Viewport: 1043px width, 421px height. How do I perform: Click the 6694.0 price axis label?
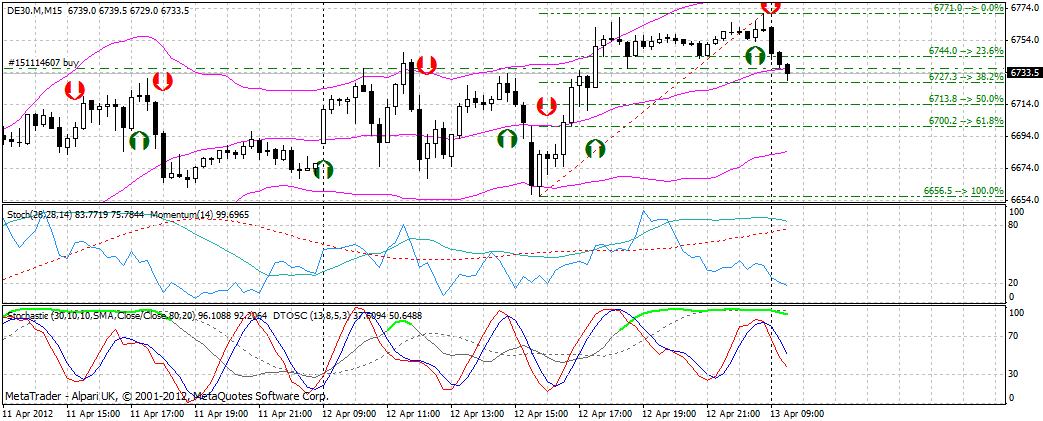1024,136
